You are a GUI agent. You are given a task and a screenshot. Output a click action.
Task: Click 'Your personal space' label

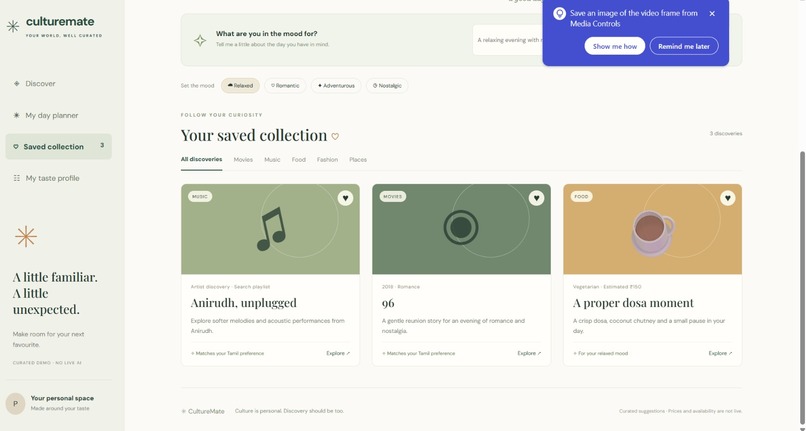tap(62, 398)
